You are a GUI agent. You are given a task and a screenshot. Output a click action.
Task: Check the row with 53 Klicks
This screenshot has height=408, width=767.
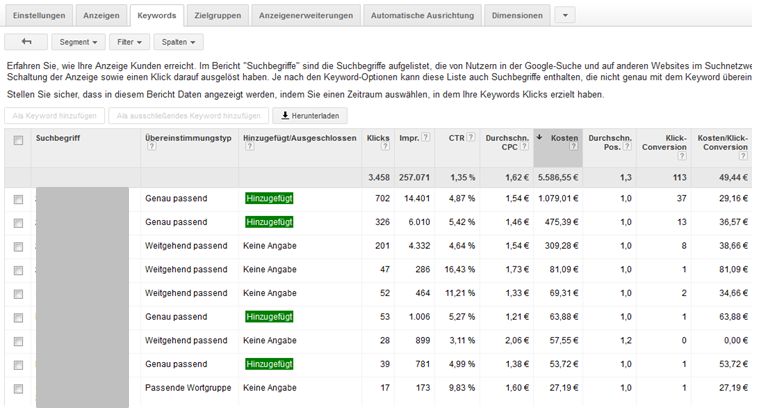(18, 318)
